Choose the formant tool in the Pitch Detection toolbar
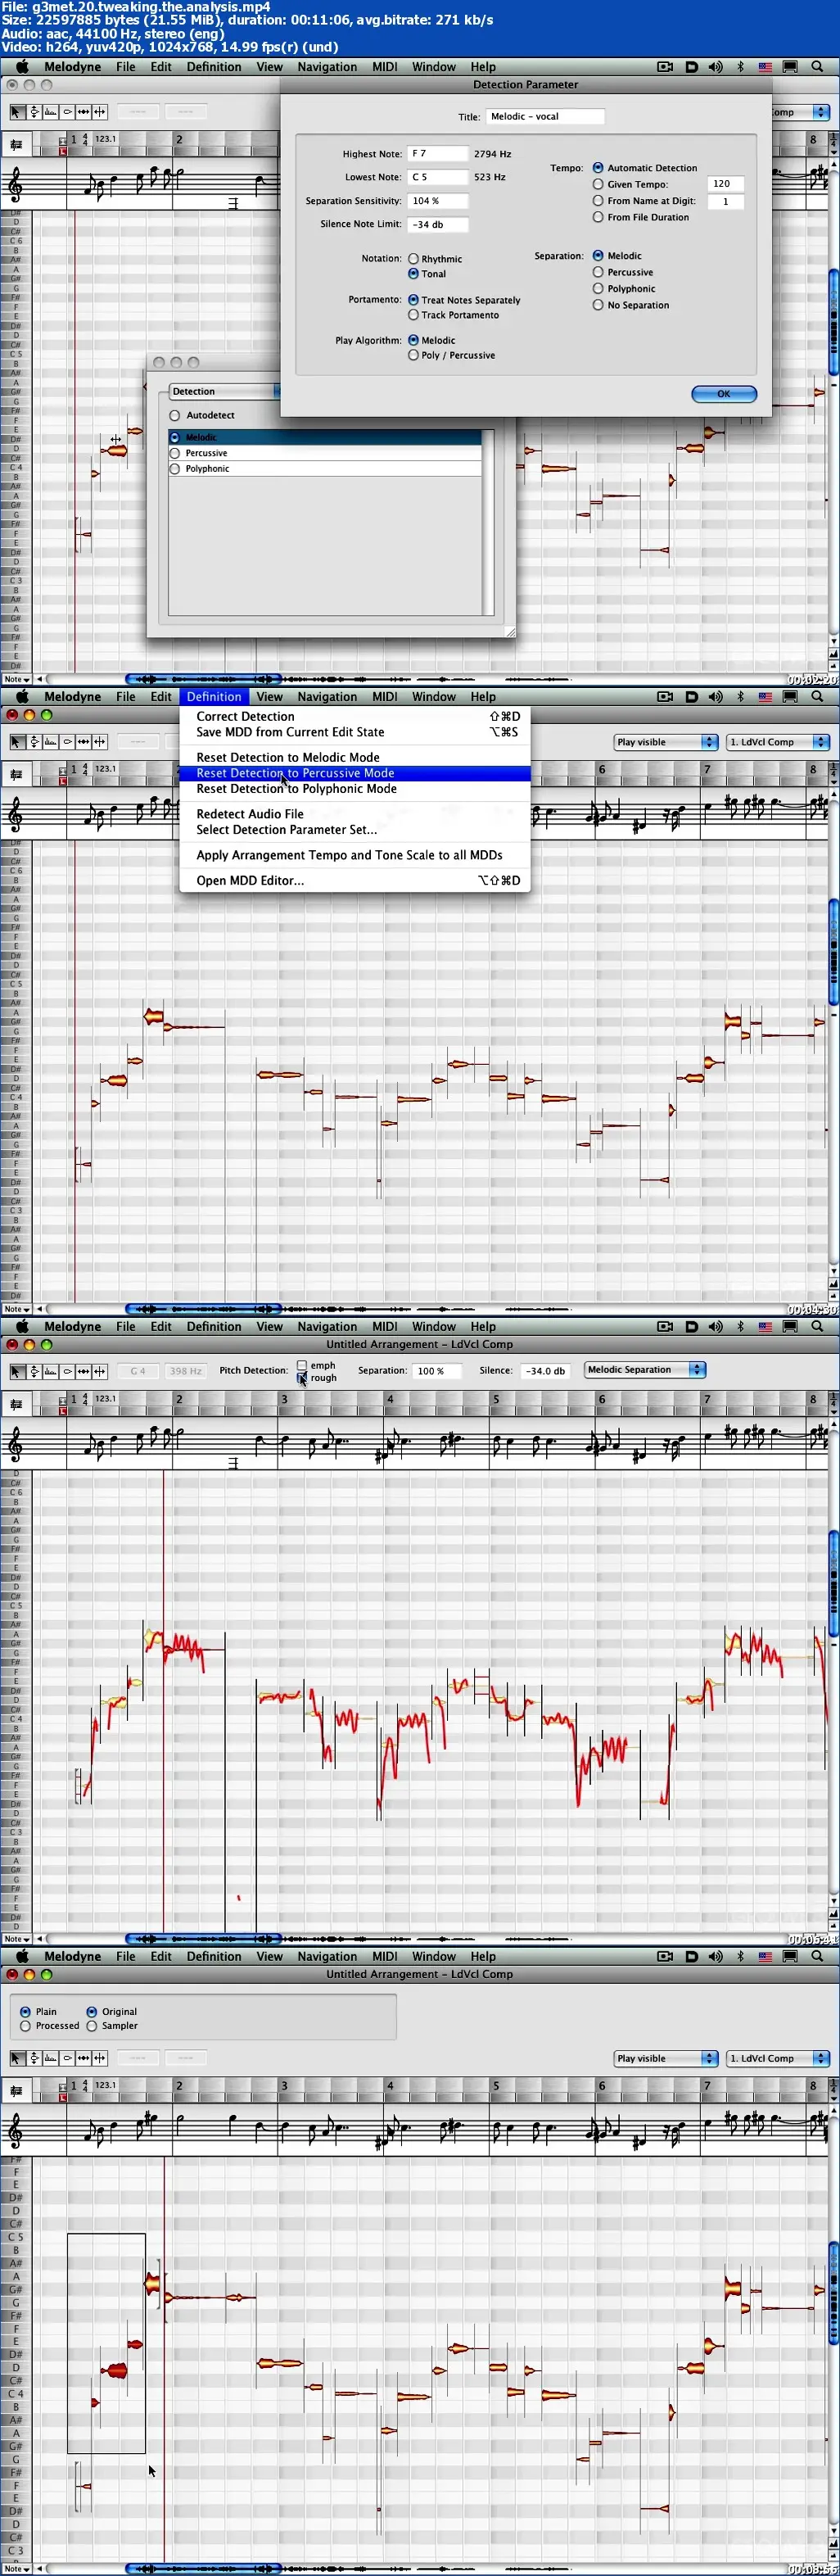The width and height of the screenshot is (840, 2576). (x=50, y=1371)
